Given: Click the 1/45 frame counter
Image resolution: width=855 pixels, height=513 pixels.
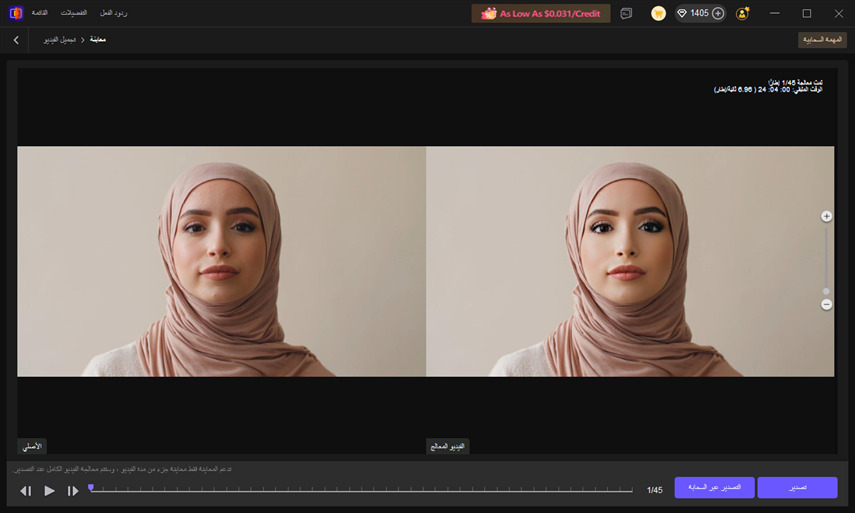Looking at the screenshot, I should click(654, 490).
